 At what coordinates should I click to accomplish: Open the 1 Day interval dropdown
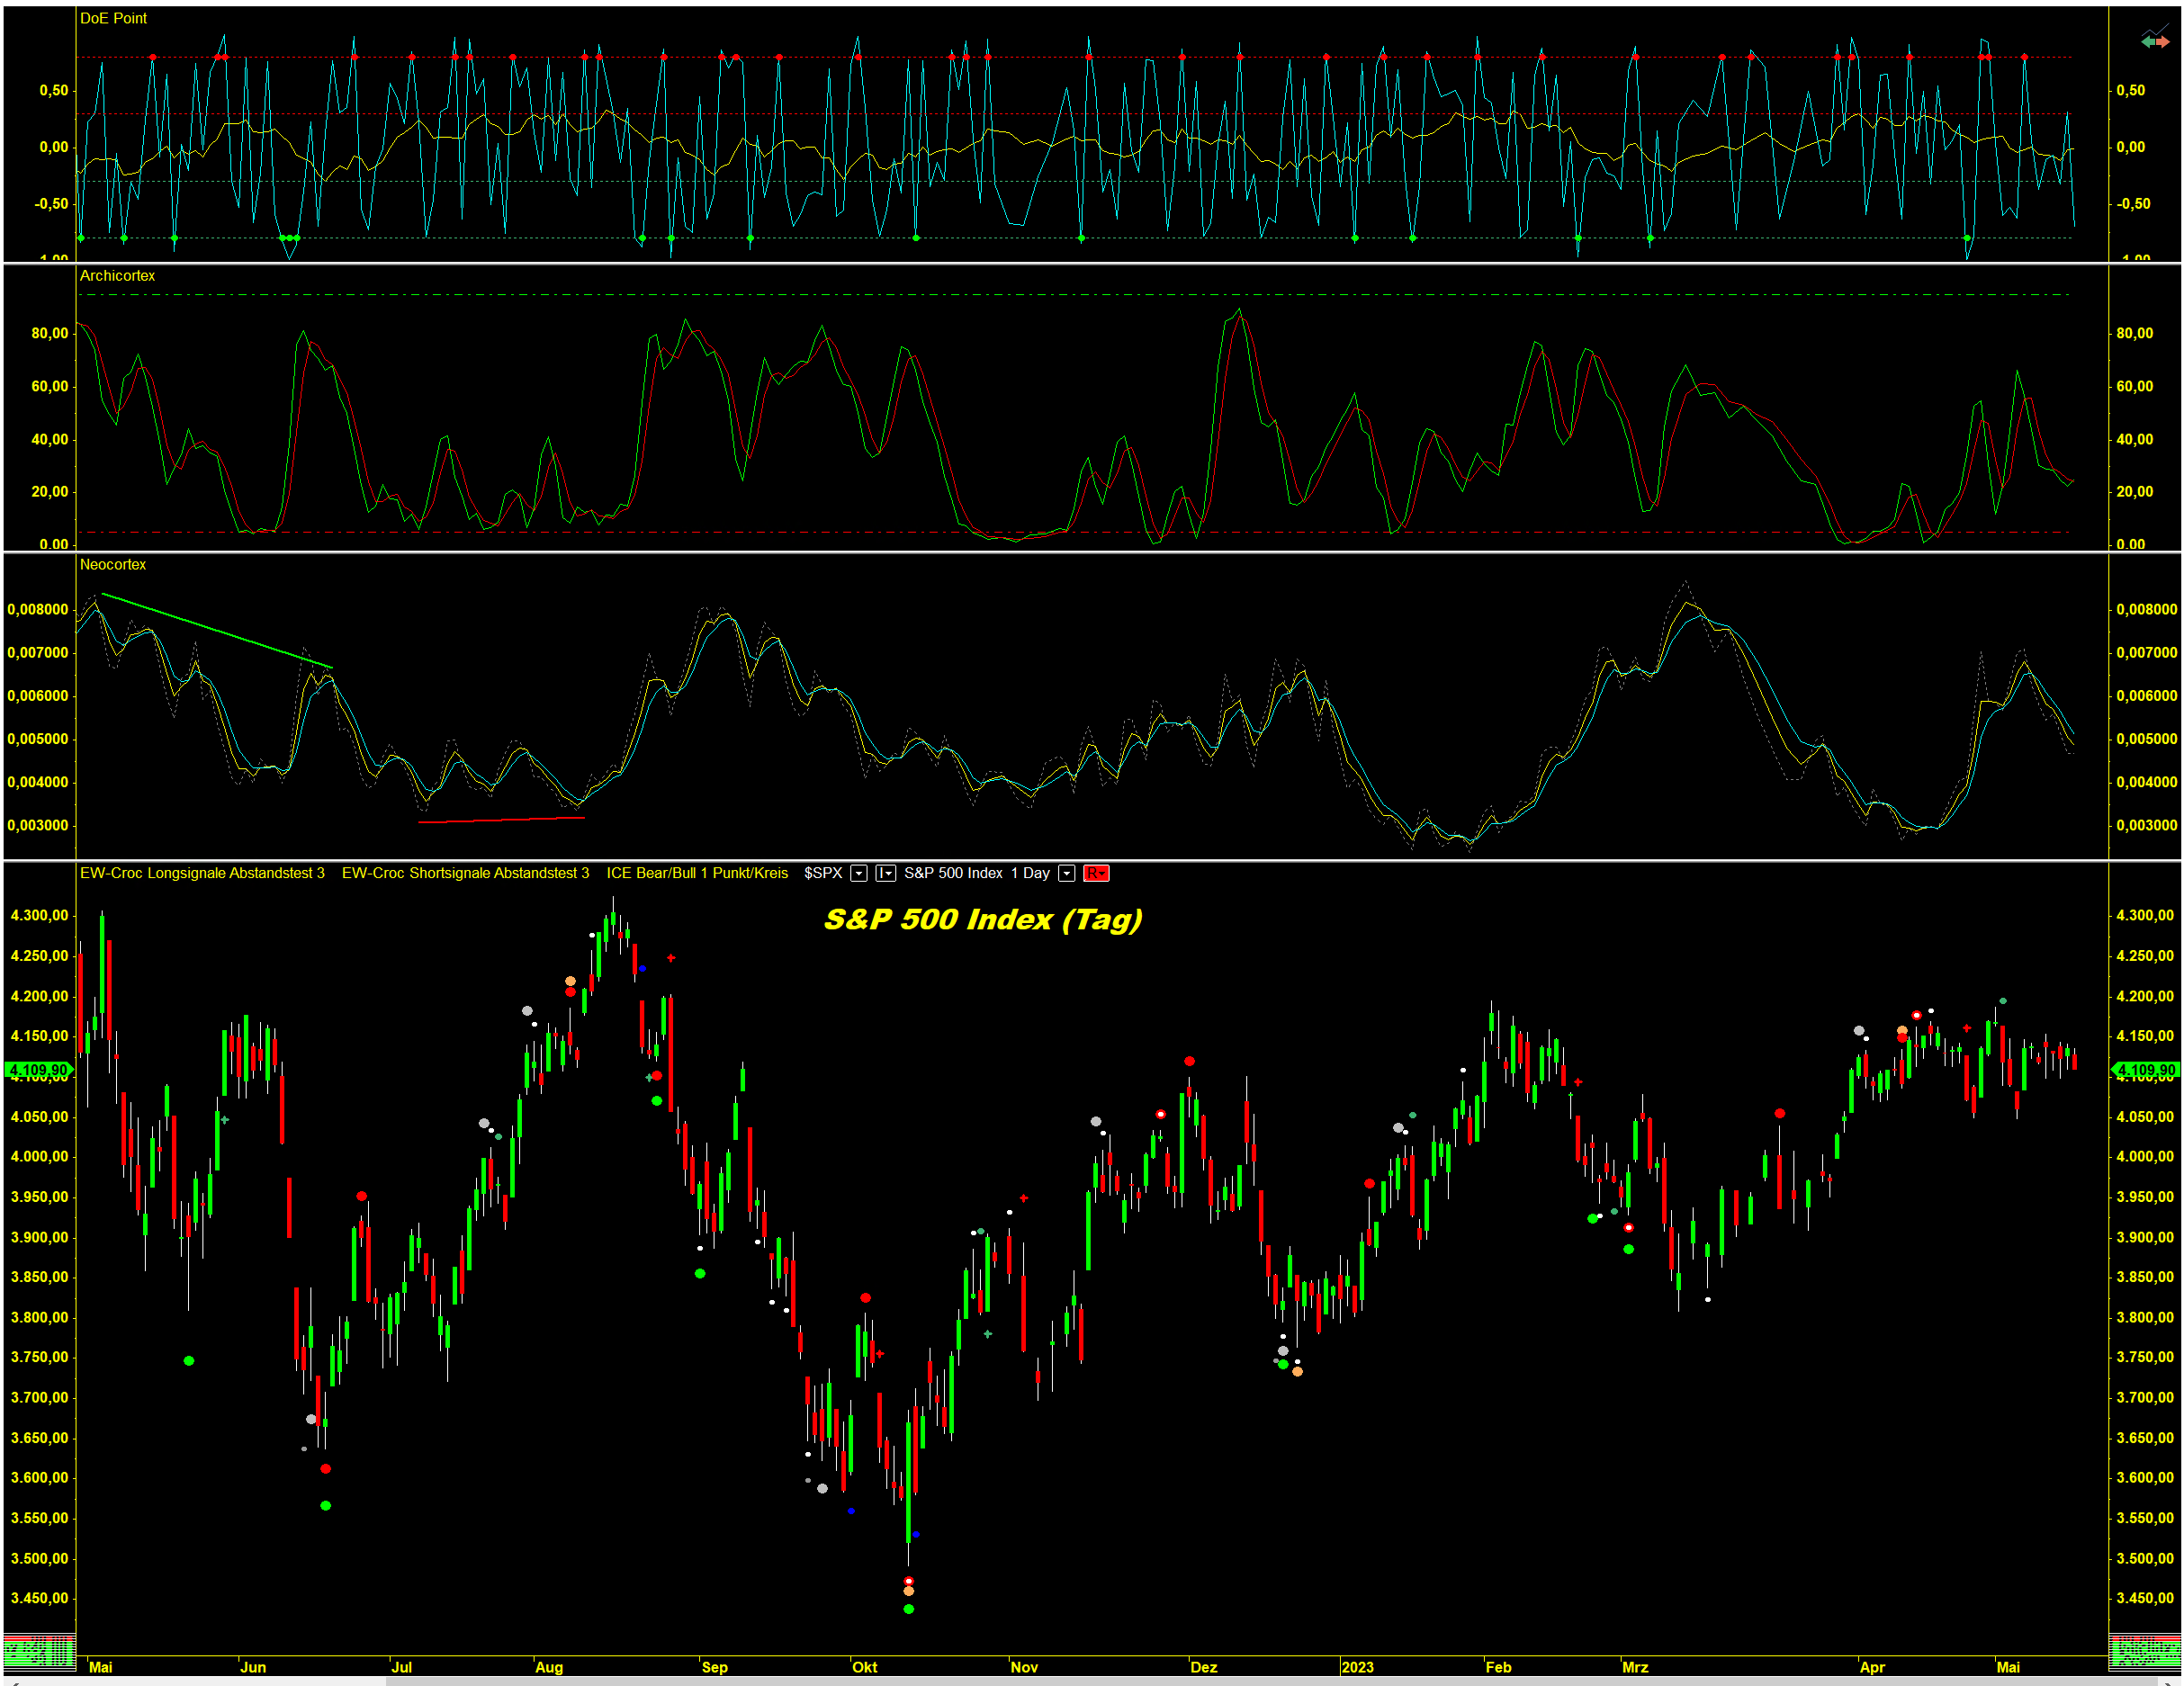(1067, 874)
